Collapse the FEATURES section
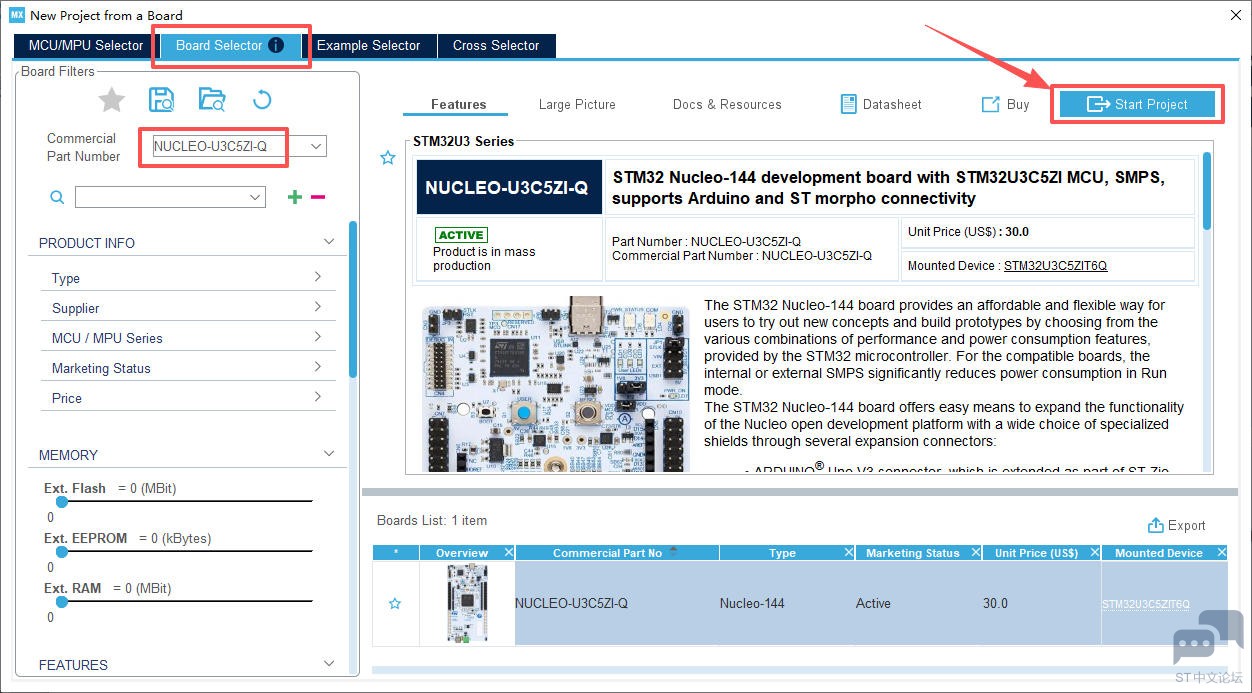 (328, 664)
